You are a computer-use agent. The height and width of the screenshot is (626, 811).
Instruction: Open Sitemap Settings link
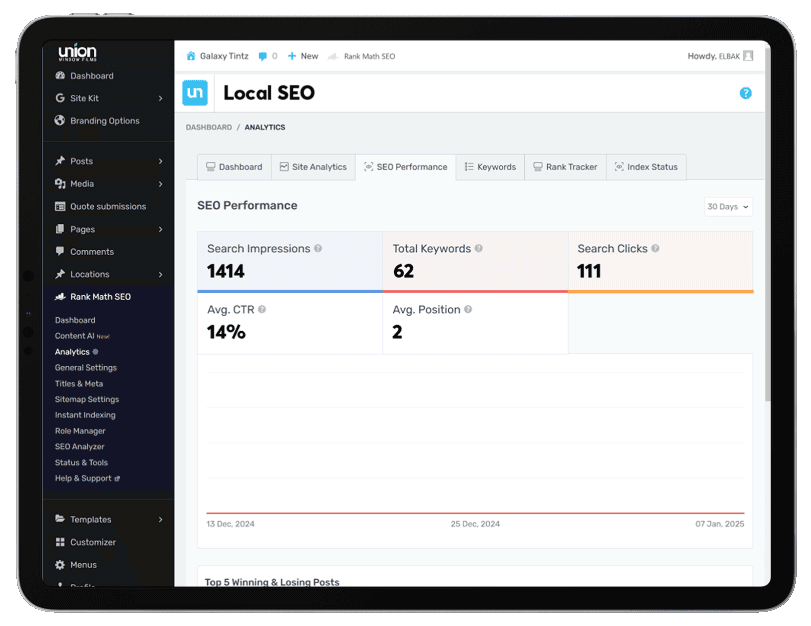87,399
